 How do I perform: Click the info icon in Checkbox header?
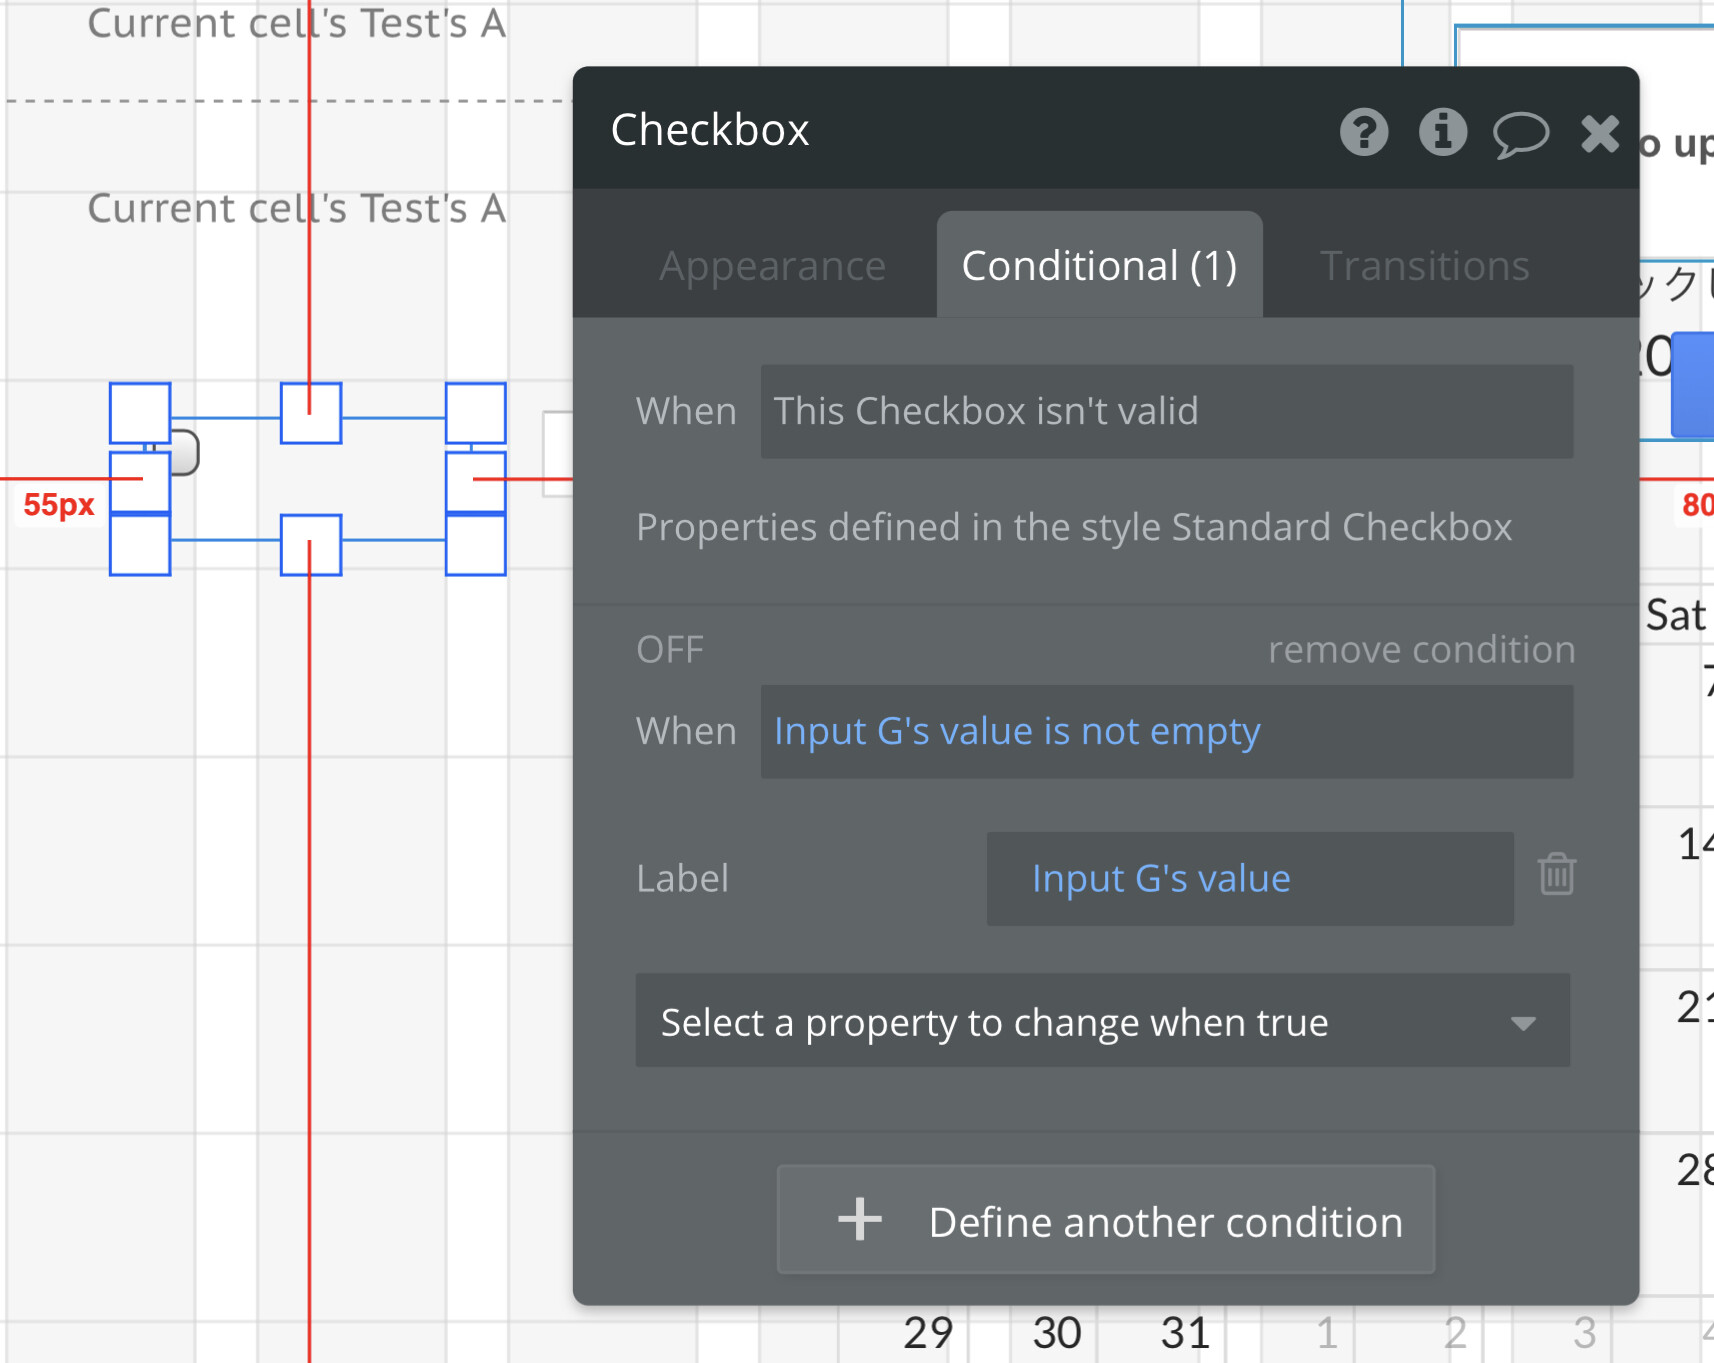coord(1442,132)
